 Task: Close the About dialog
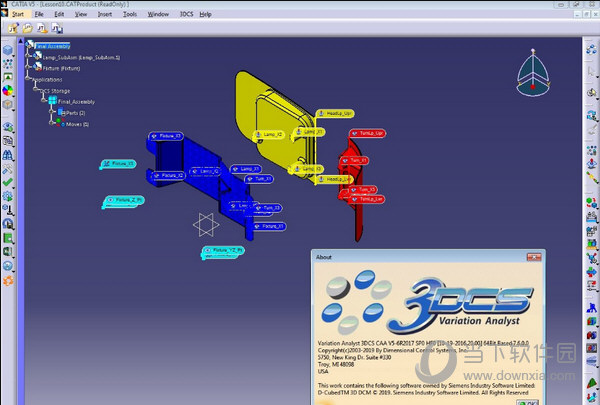tap(534, 257)
